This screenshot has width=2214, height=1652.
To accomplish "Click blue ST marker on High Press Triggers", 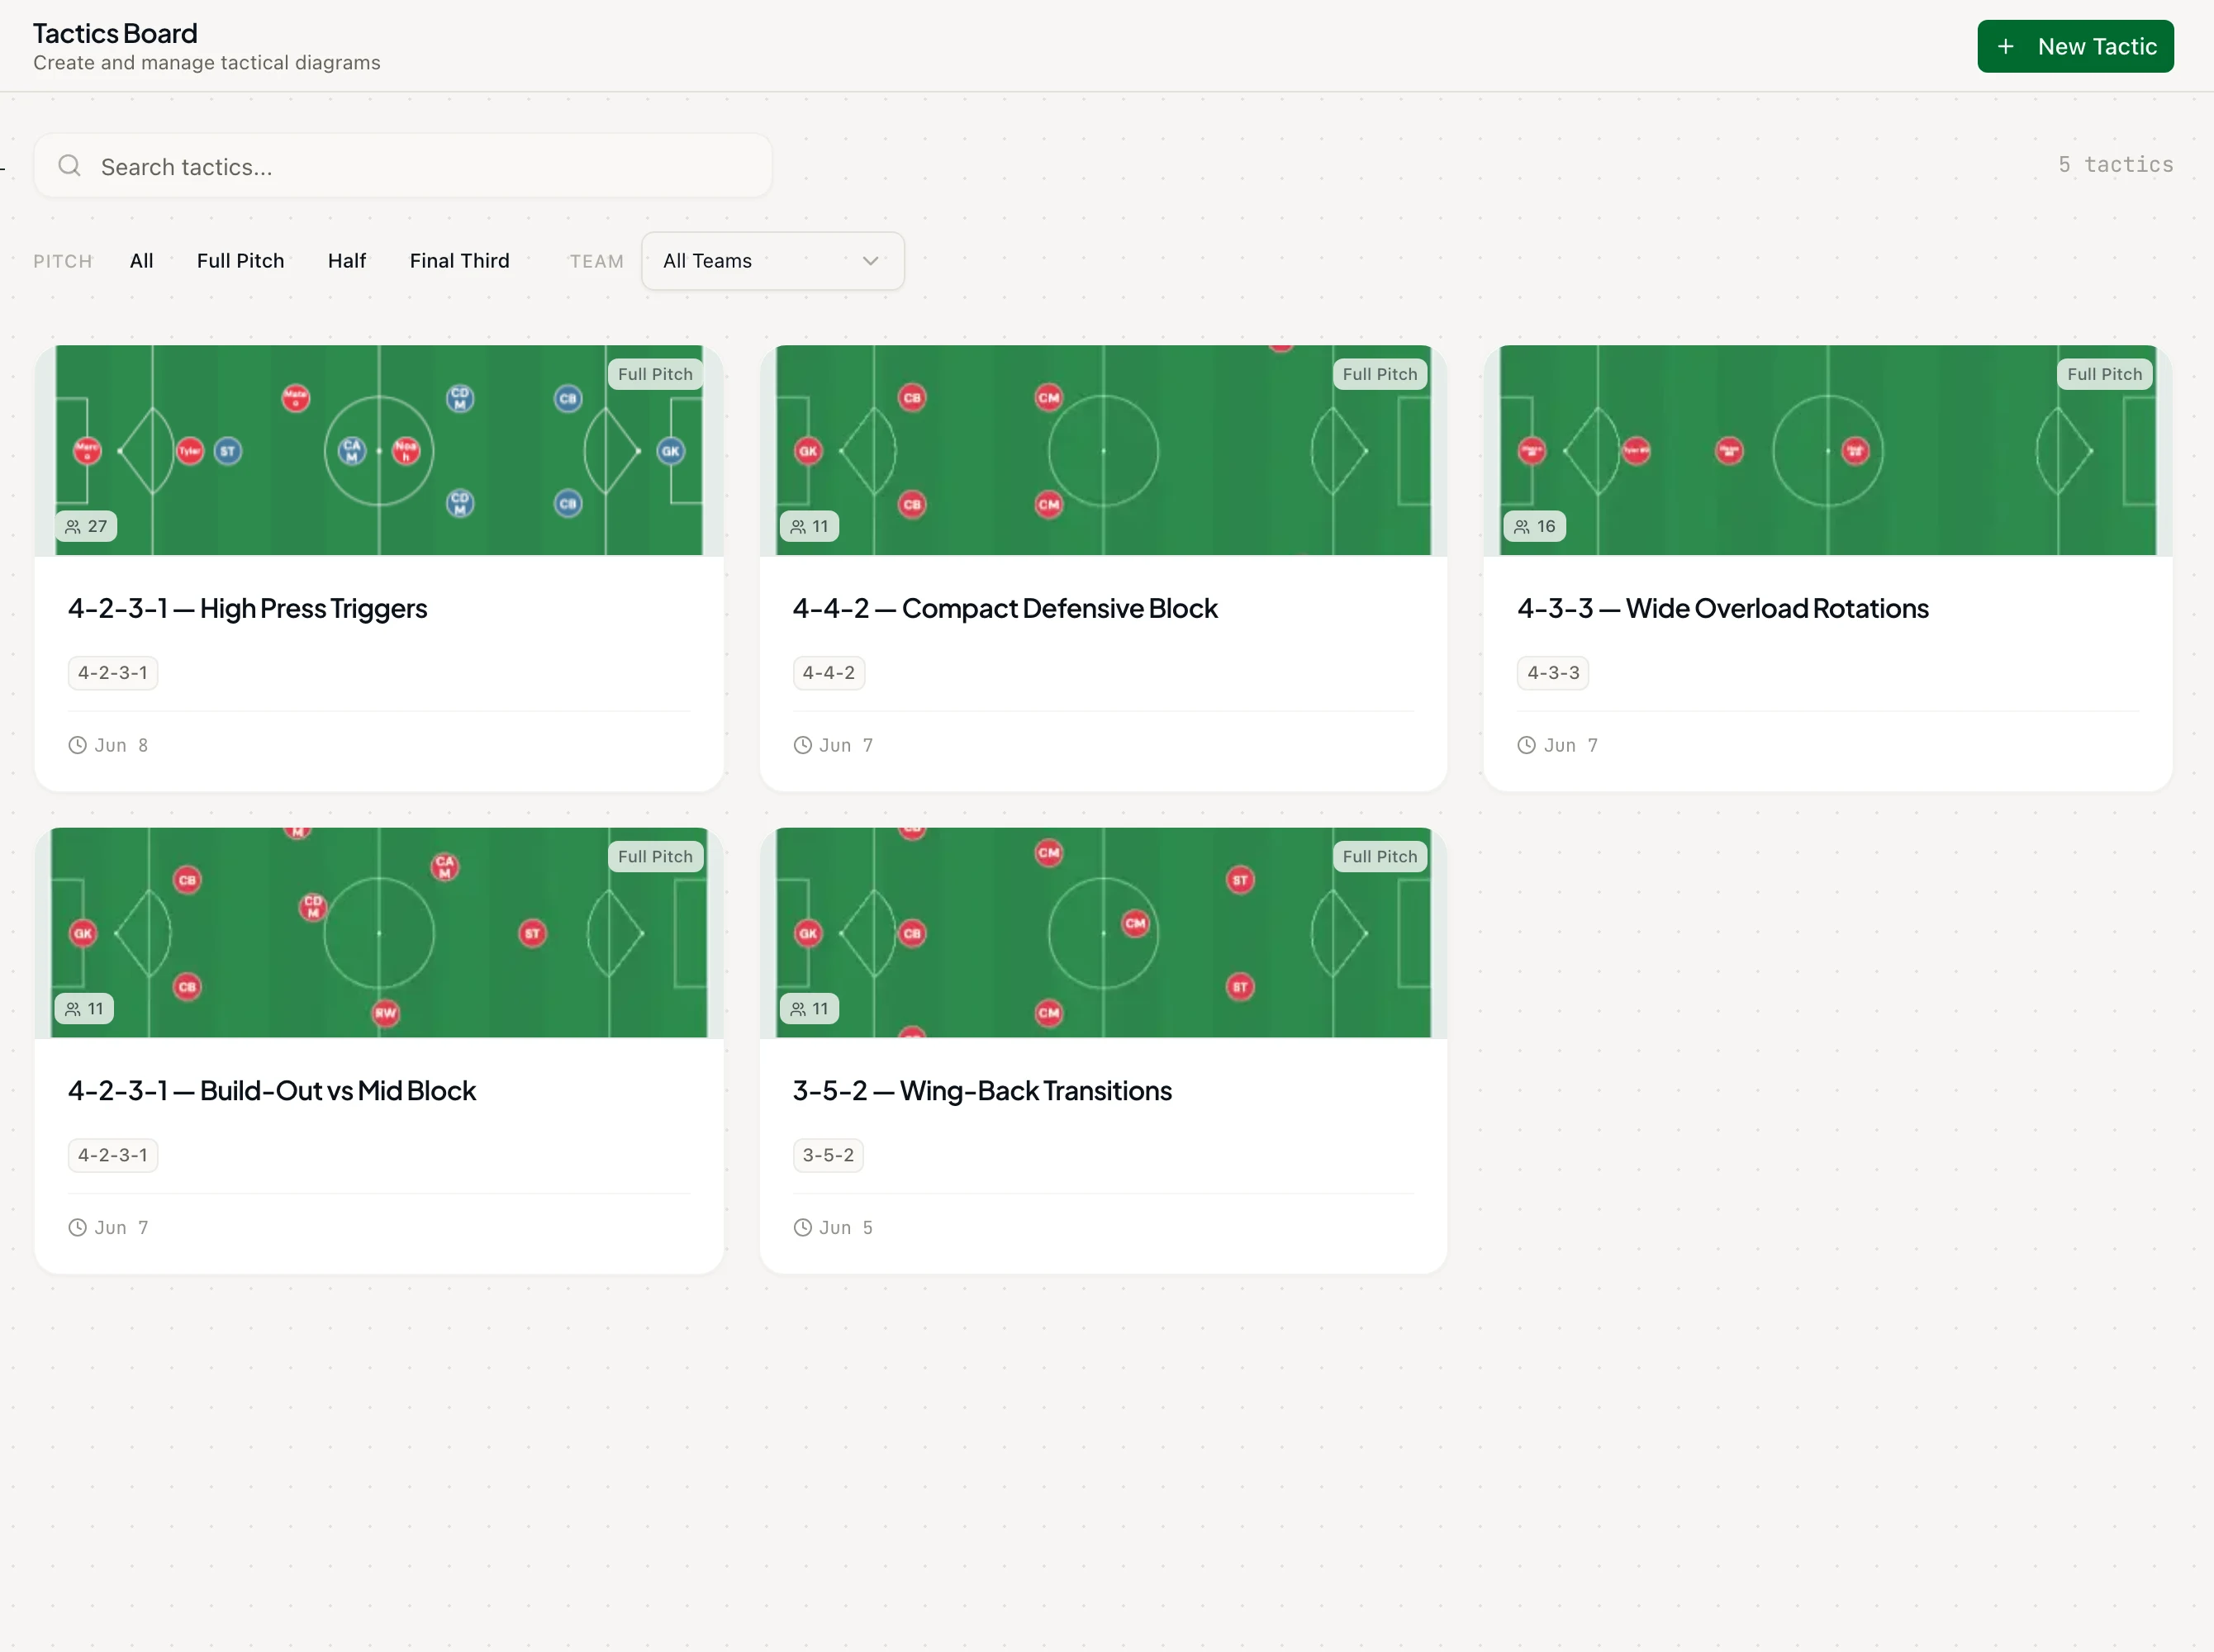I will (x=228, y=451).
